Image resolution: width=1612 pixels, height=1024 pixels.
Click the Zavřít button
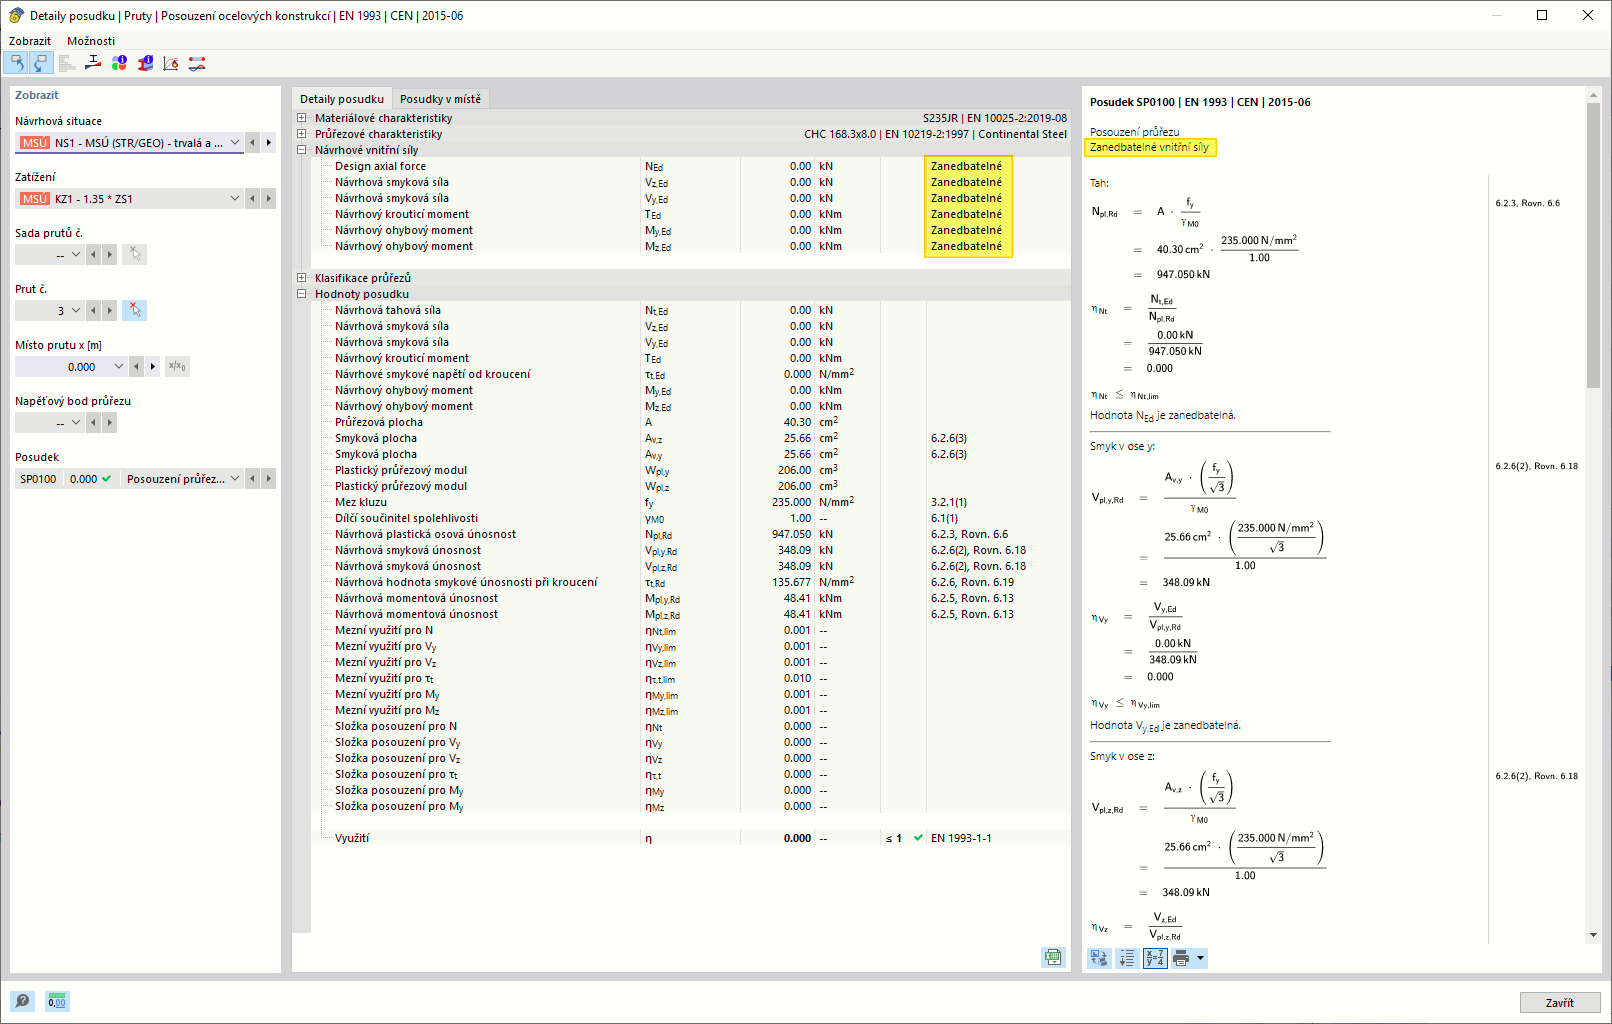1560,1003
